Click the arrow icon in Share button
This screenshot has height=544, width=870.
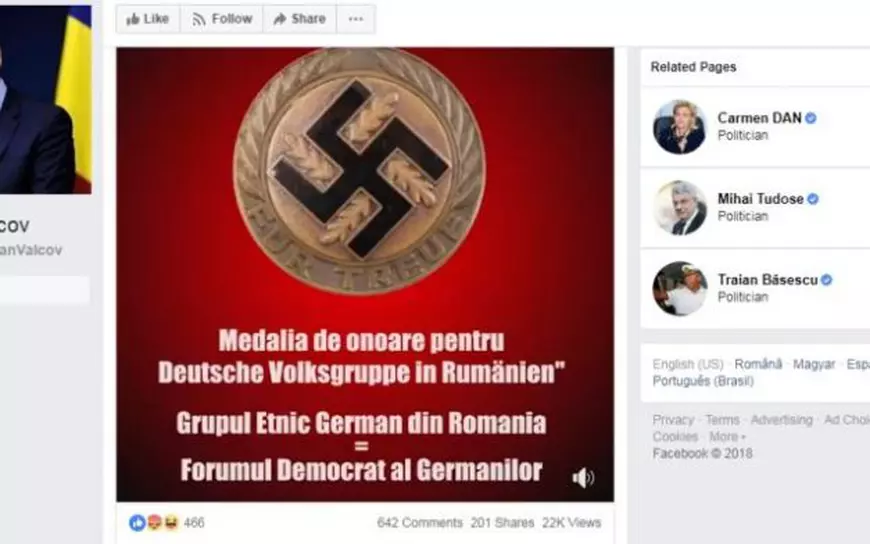pos(280,19)
